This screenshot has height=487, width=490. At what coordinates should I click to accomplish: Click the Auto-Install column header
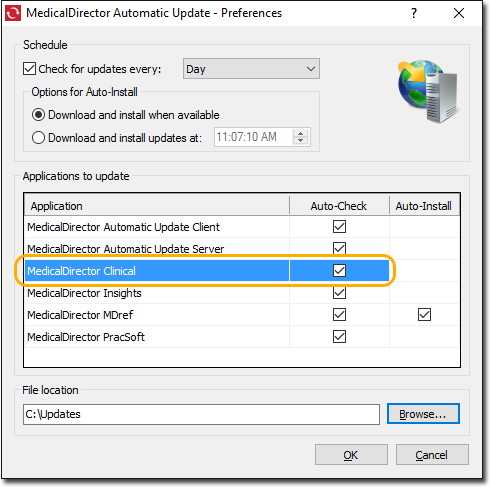click(x=424, y=206)
